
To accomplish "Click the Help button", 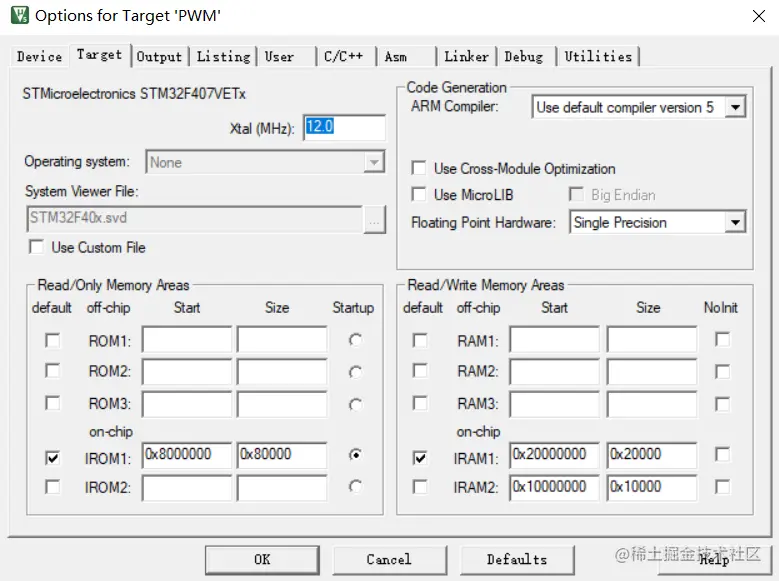I will [714, 560].
